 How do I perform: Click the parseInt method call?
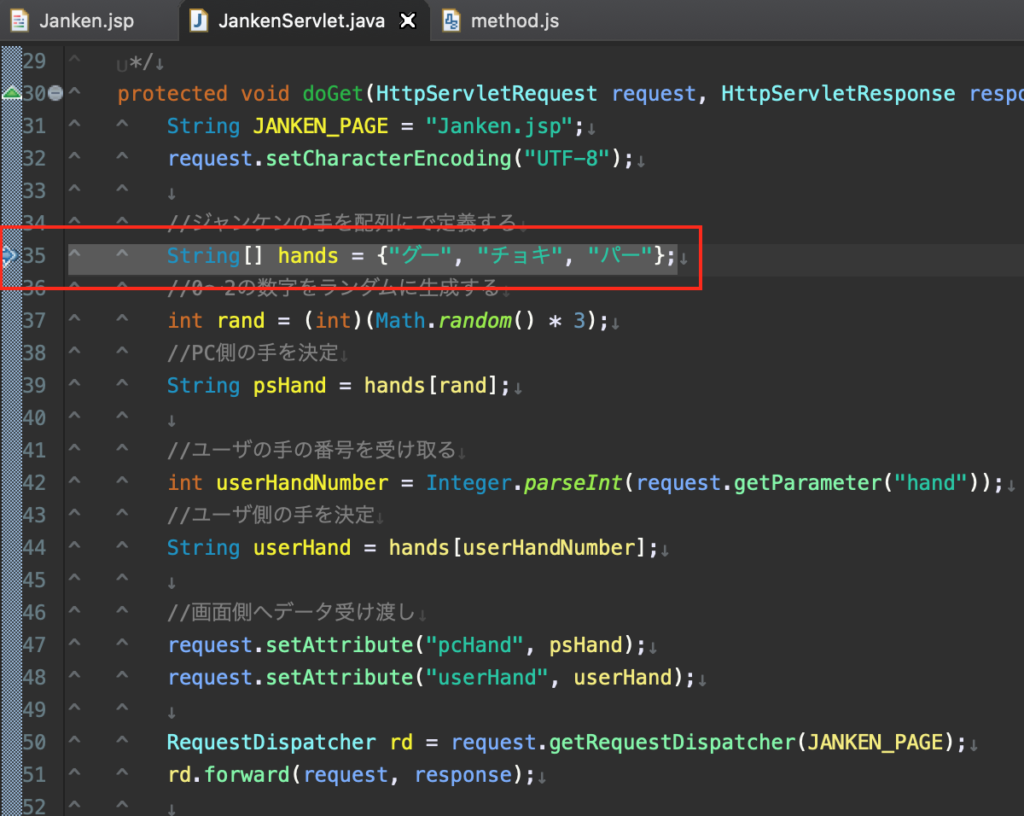[x=573, y=483]
